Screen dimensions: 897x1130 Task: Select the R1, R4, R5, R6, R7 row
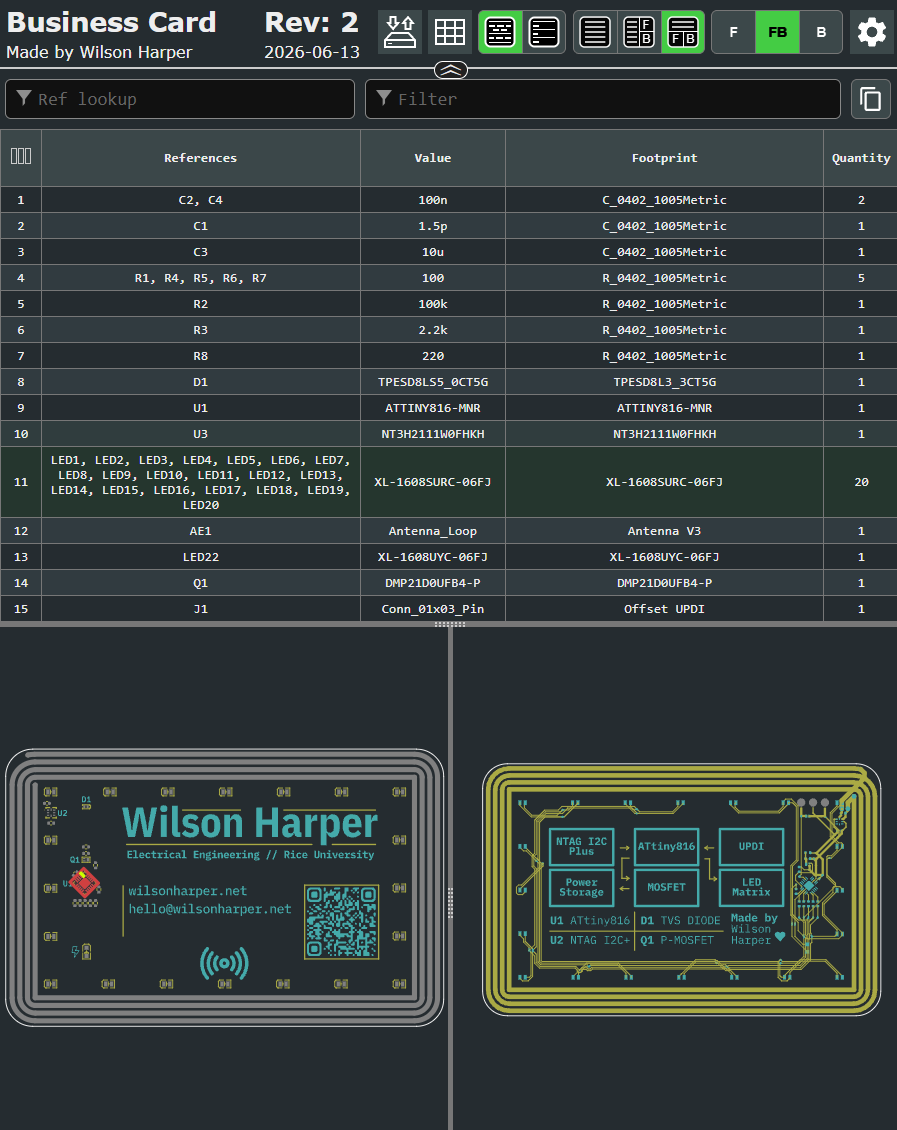[448, 277]
